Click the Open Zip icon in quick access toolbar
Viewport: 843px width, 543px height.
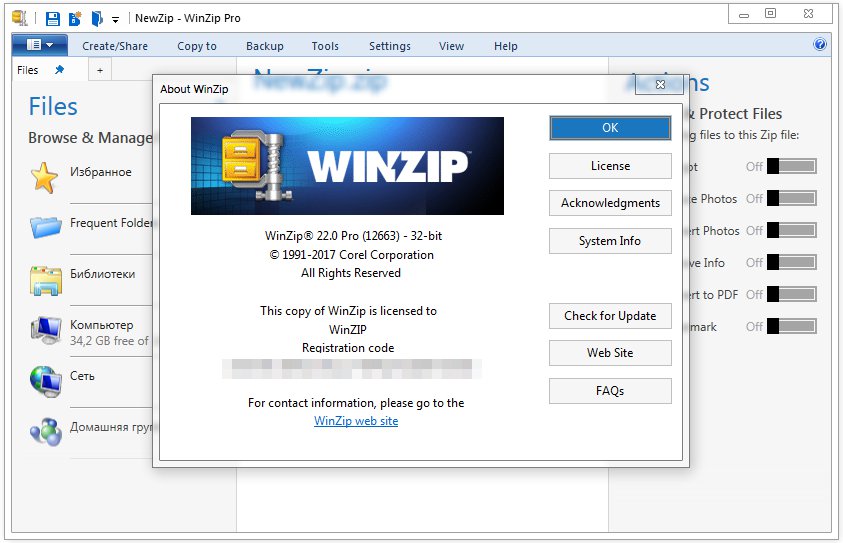97,19
